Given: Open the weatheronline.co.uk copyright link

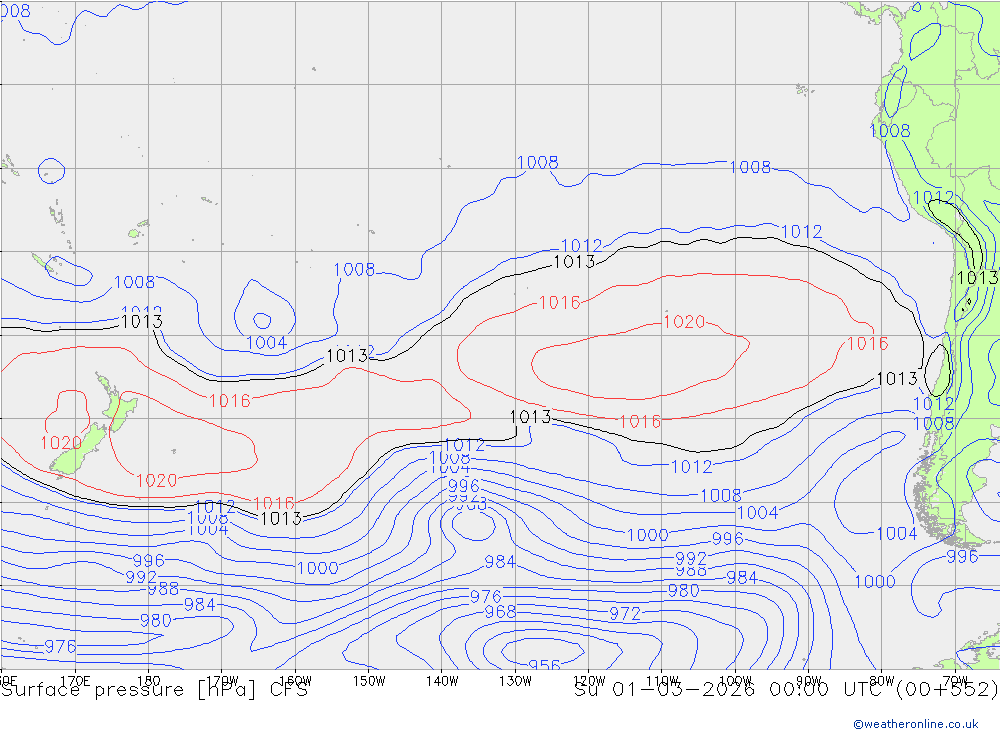Looking at the screenshot, I should pos(916,724).
